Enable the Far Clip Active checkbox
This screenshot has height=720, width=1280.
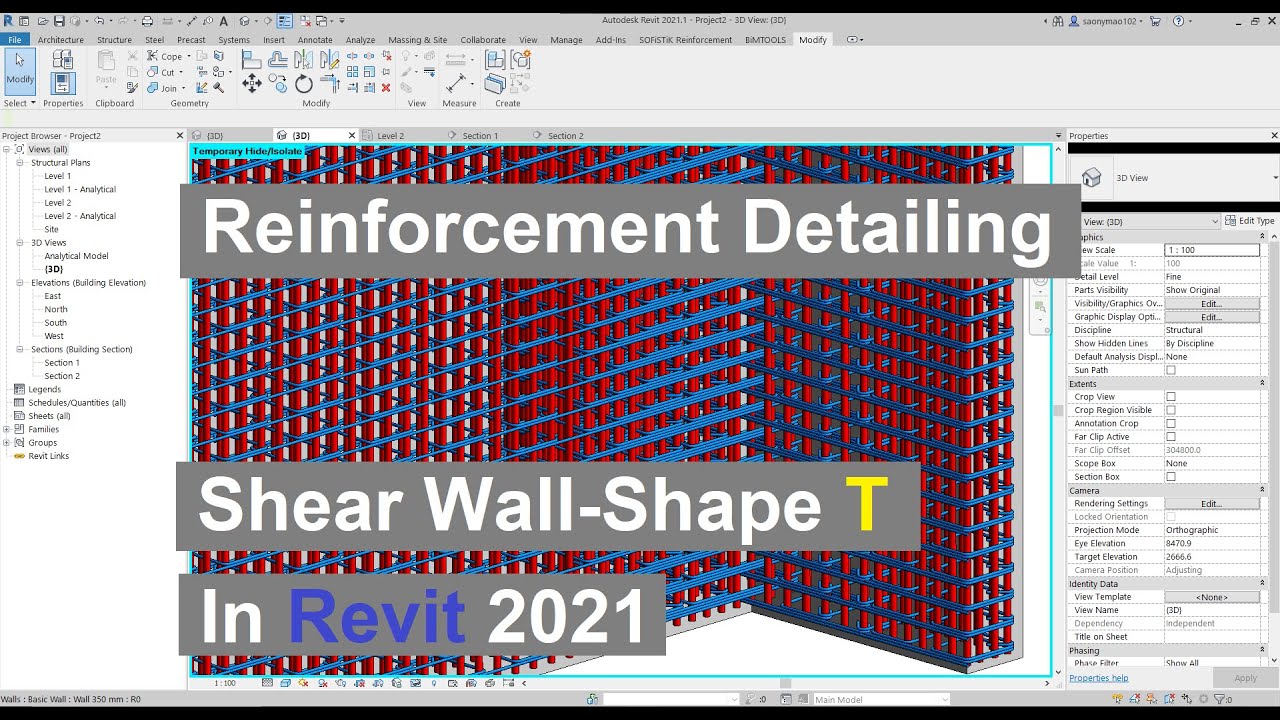coord(1171,437)
